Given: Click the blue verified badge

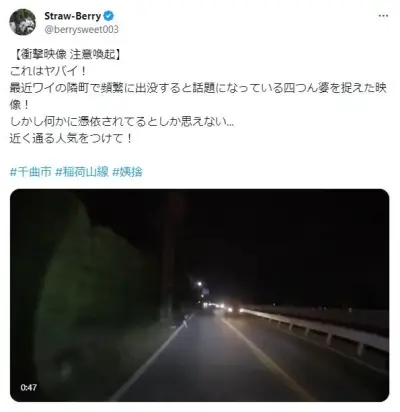Looking at the screenshot, I should (109, 16).
